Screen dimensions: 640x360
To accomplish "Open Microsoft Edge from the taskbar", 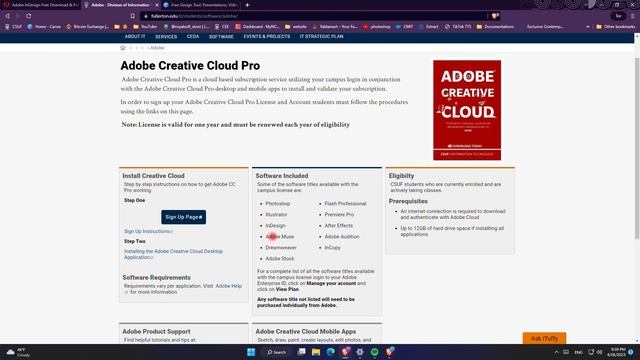I will pyautogui.click(x=331, y=352).
